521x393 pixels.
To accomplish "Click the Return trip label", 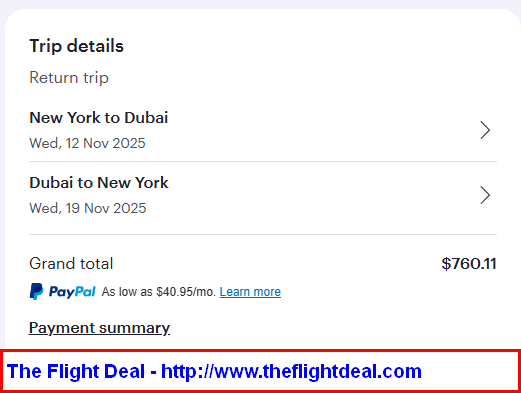I will 69,78.
